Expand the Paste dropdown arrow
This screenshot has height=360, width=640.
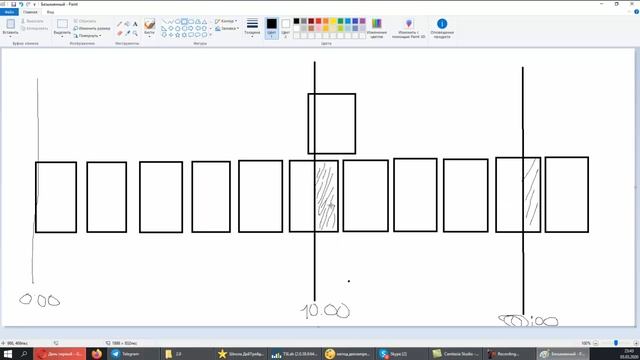11,35
